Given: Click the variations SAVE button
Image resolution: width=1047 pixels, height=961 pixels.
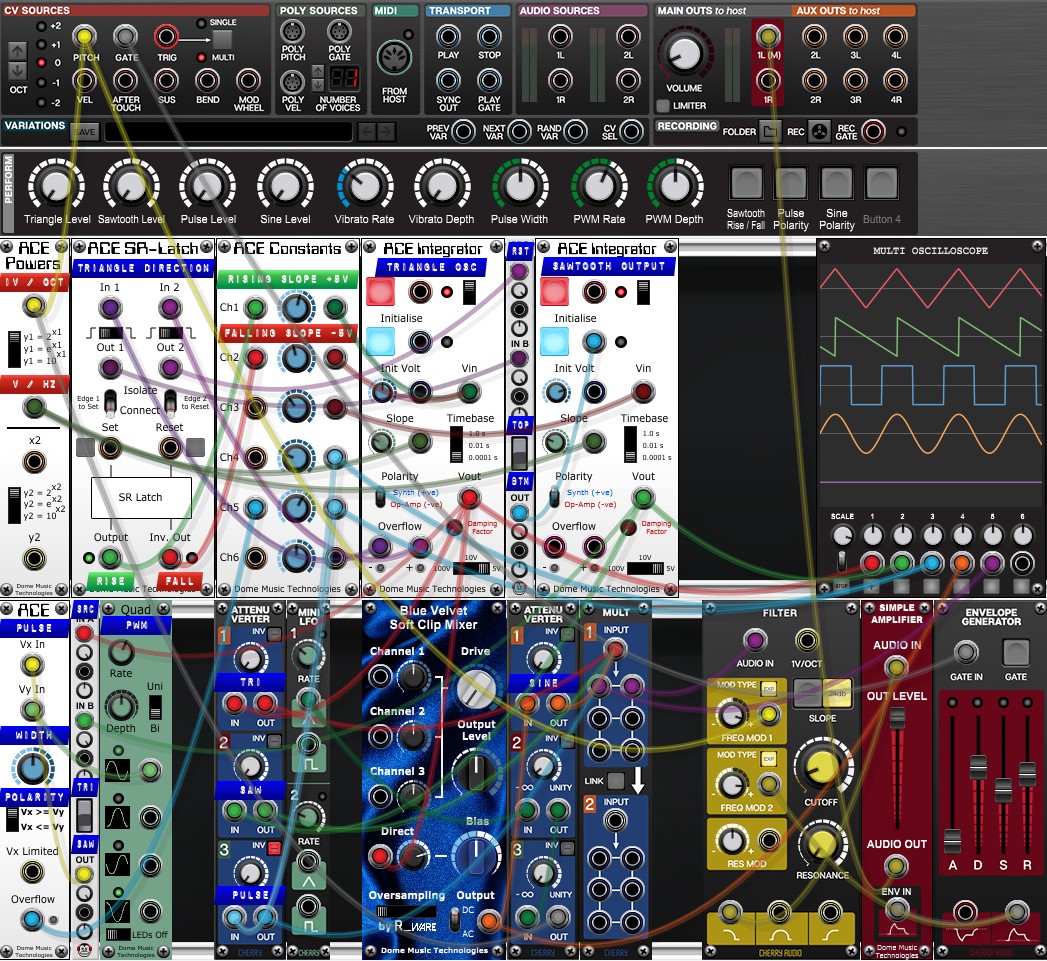Looking at the screenshot, I should 84,132.
